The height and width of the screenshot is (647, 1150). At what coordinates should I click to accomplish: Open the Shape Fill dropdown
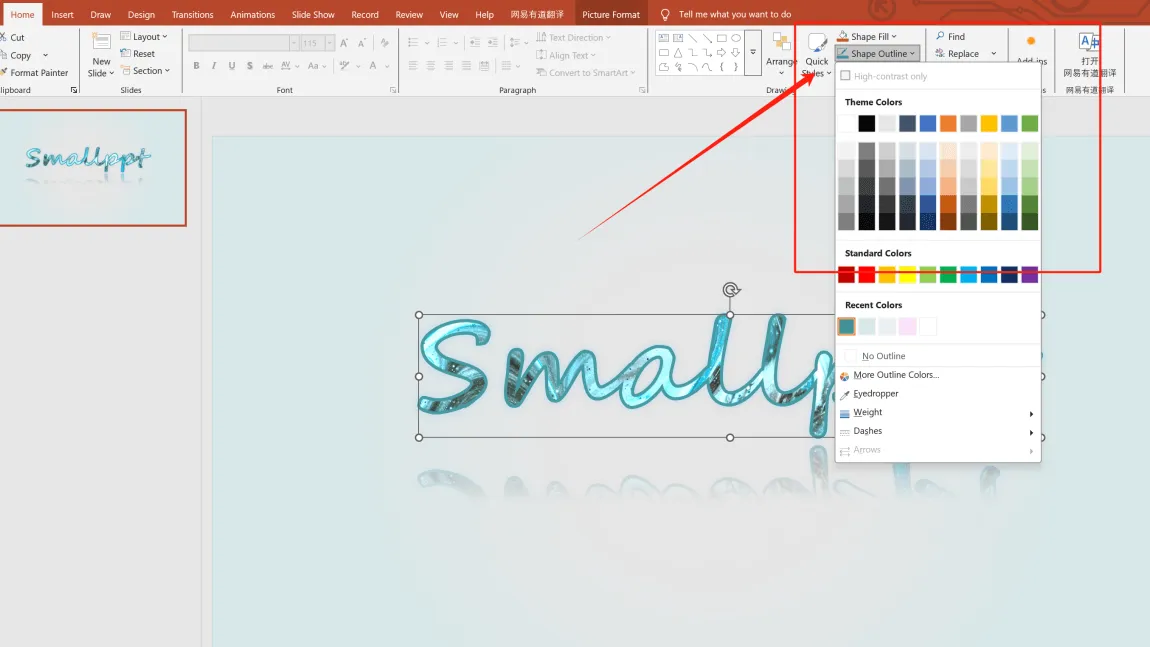[868, 35]
